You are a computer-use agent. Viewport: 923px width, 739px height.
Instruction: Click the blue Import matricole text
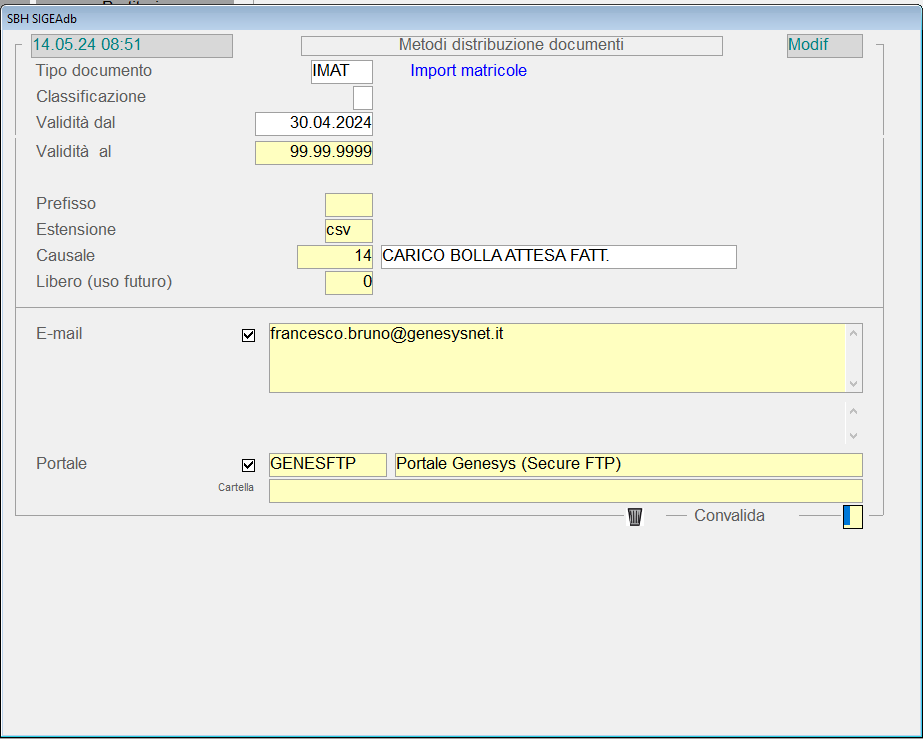coord(468,71)
